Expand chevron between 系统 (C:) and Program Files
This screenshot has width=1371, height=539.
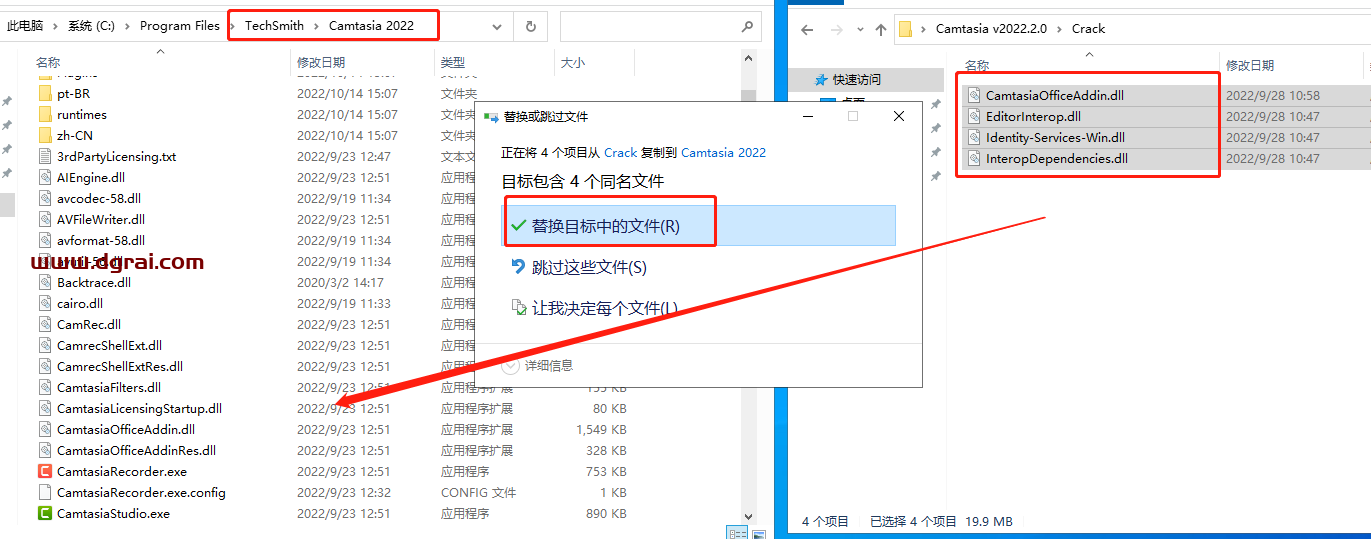[x=128, y=26]
